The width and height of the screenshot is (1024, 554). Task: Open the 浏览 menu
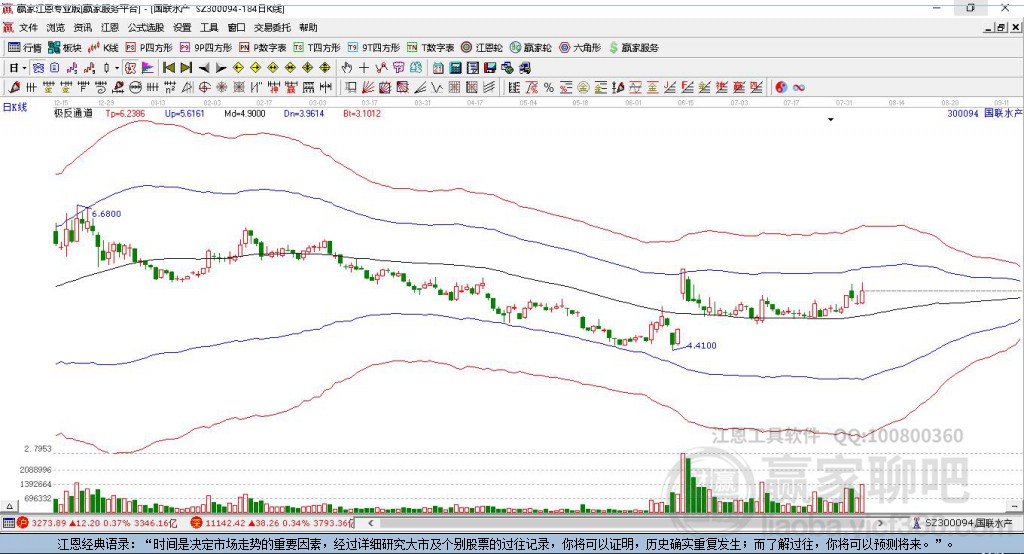(x=56, y=27)
